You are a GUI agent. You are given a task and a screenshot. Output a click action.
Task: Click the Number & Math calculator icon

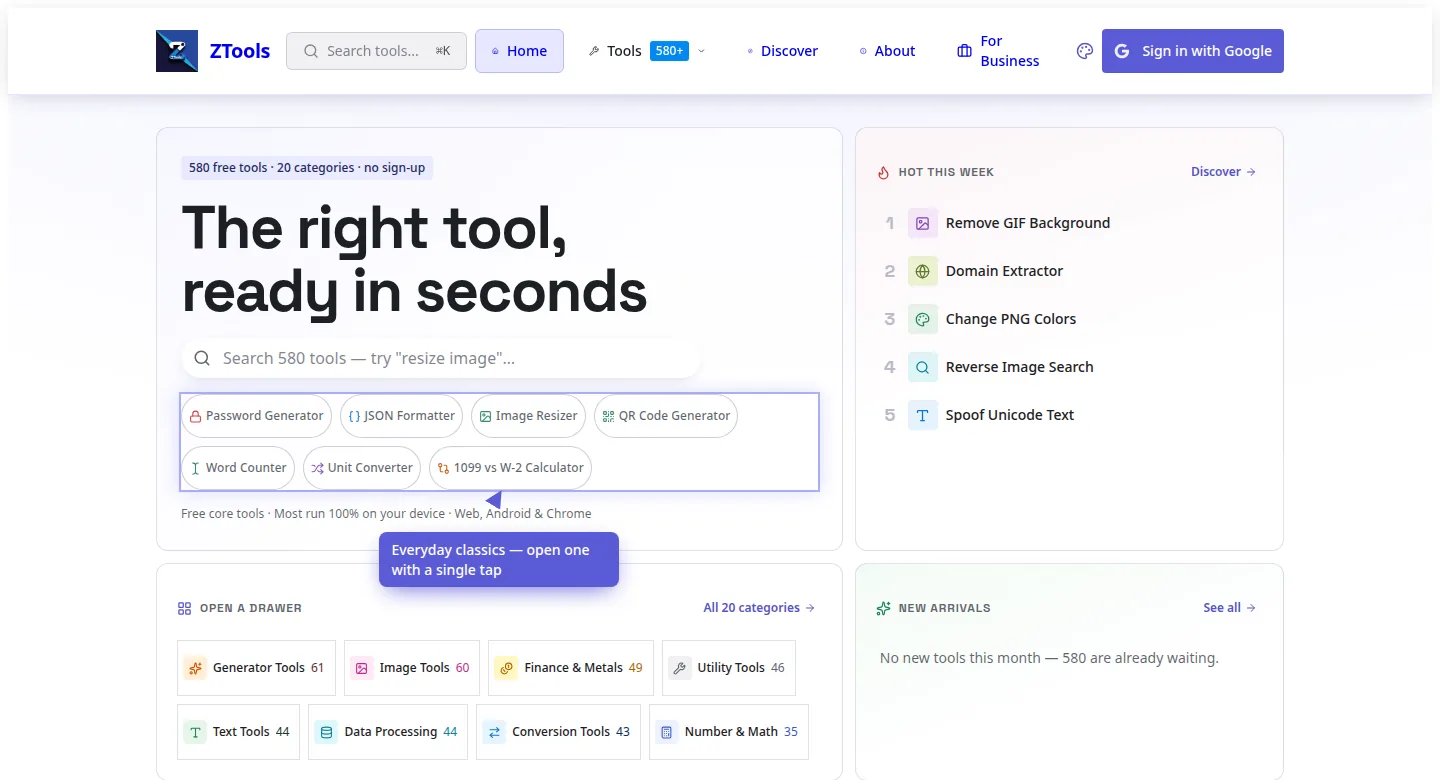tap(667, 732)
